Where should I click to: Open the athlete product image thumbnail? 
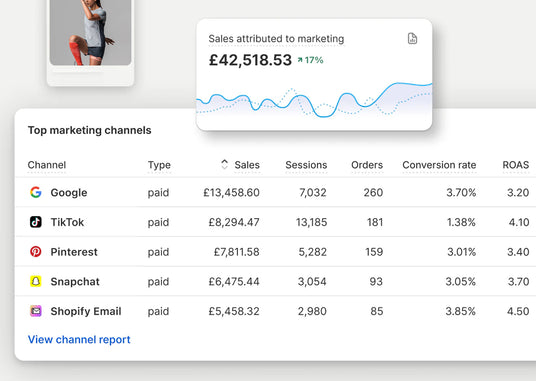coord(90,32)
